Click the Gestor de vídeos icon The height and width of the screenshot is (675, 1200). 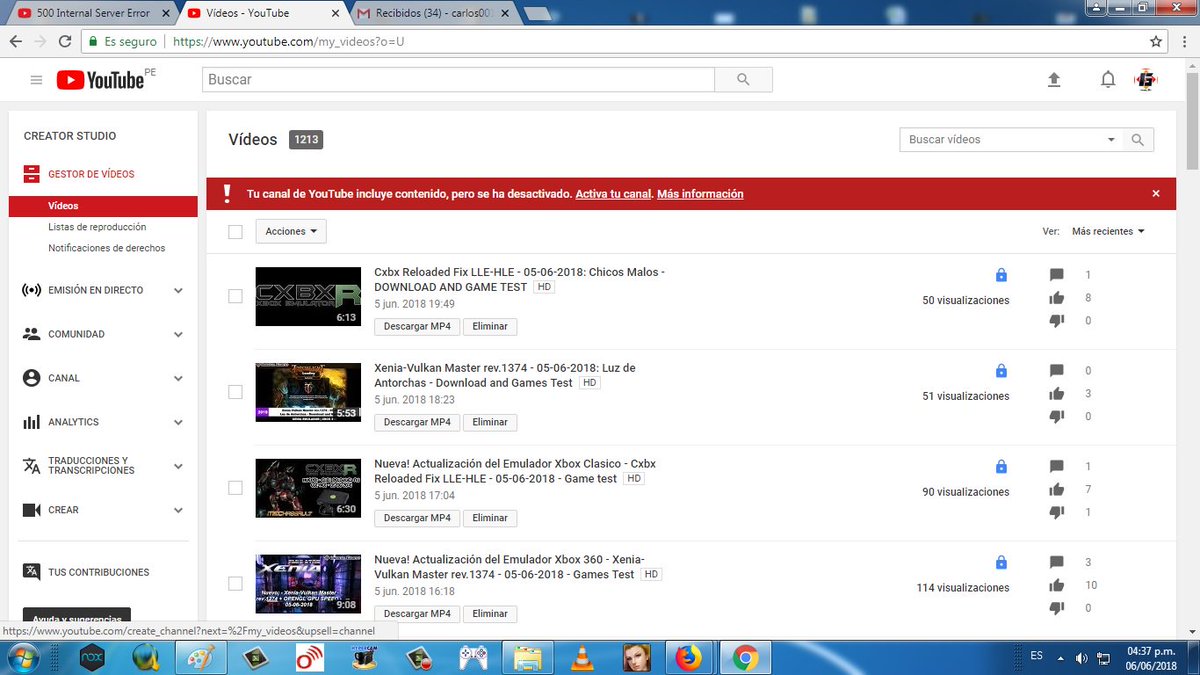click(x=31, y=174)
